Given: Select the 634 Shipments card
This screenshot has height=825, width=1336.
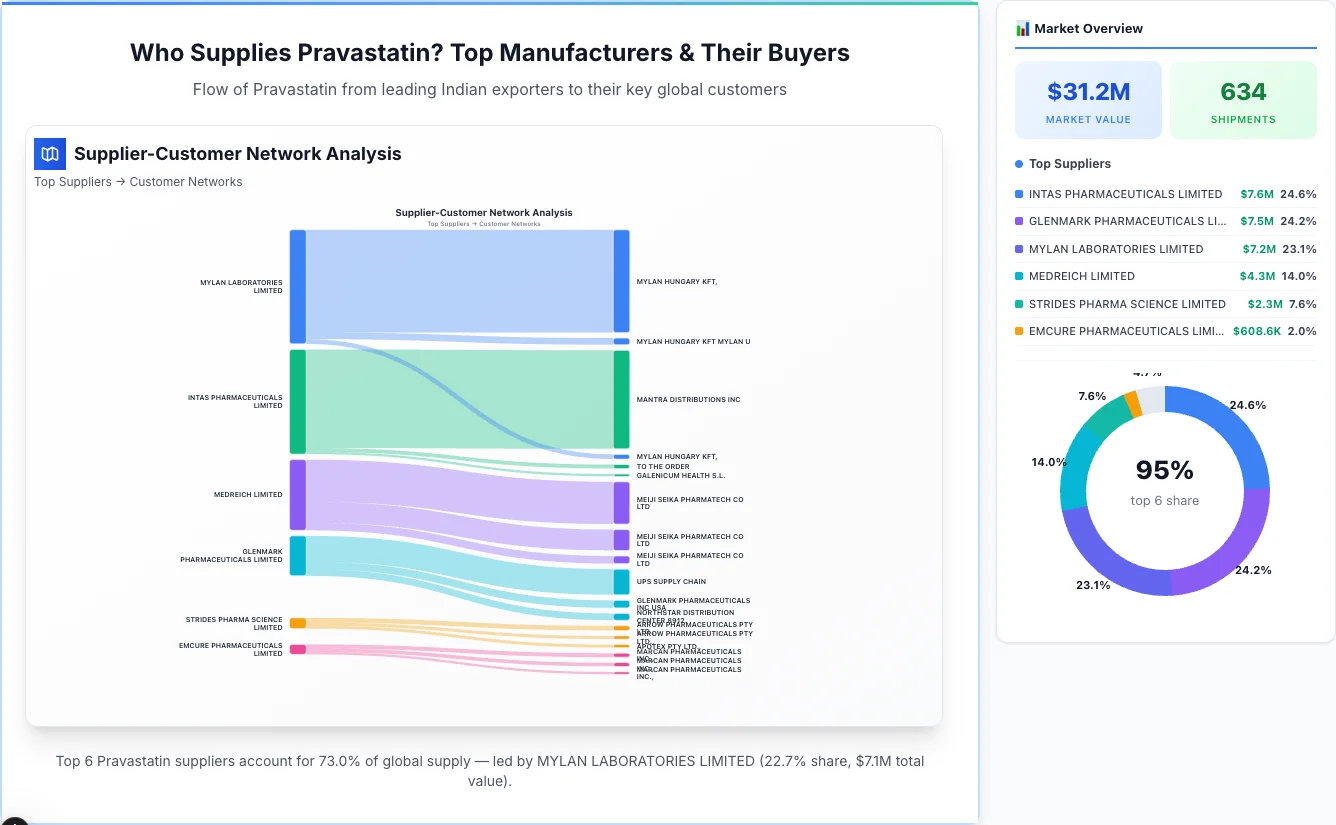Looking at the screenshot, I should click(1243, 99).
